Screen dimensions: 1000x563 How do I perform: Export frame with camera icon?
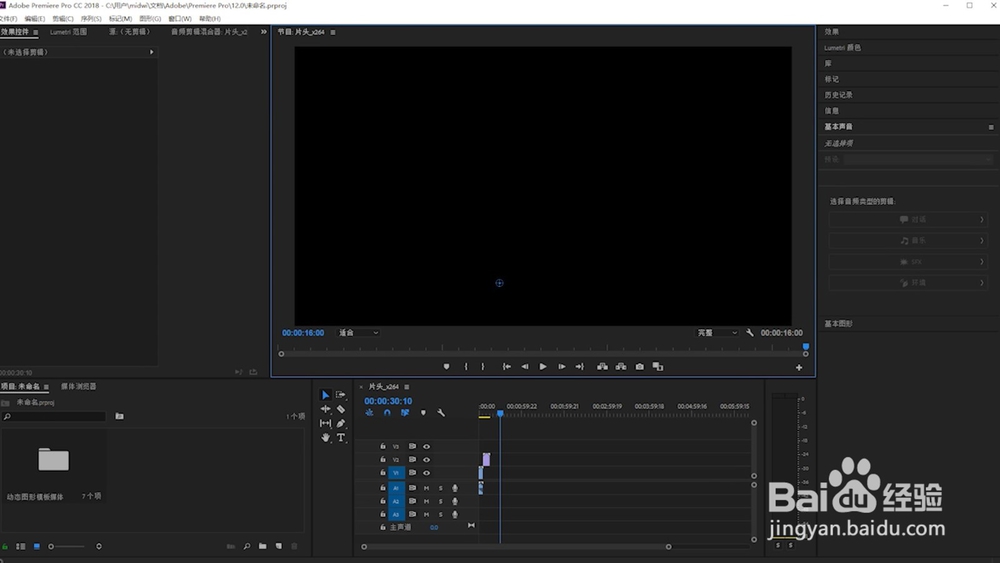[639, 367]
